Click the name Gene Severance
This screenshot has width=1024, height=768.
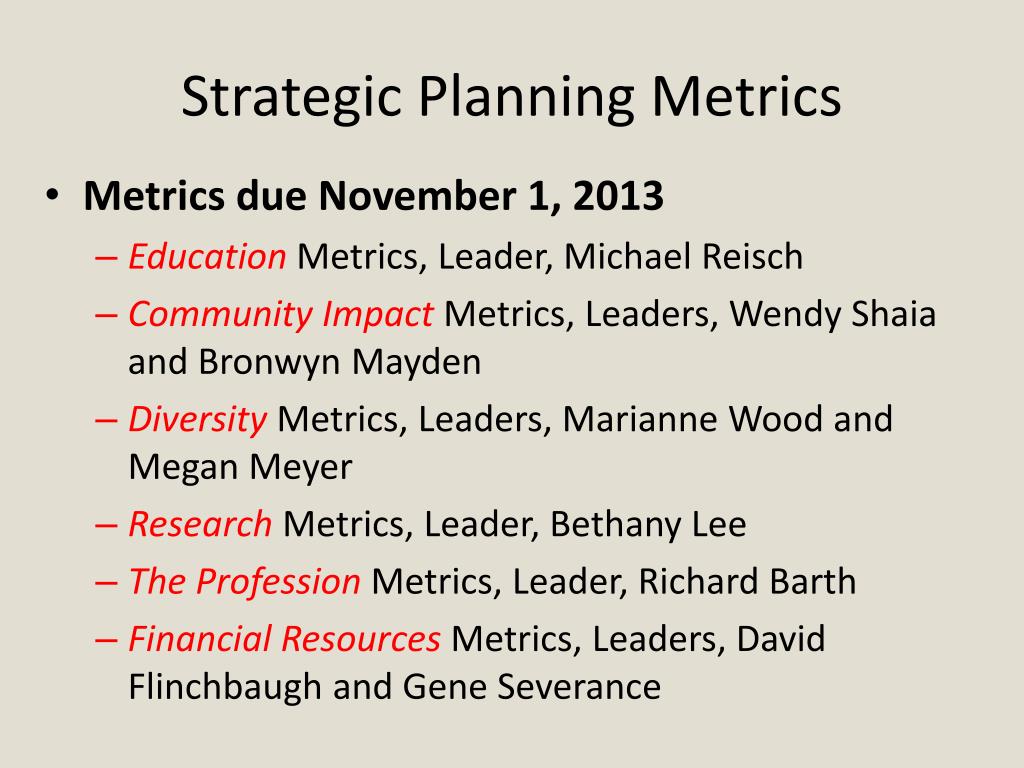[532, 686]
